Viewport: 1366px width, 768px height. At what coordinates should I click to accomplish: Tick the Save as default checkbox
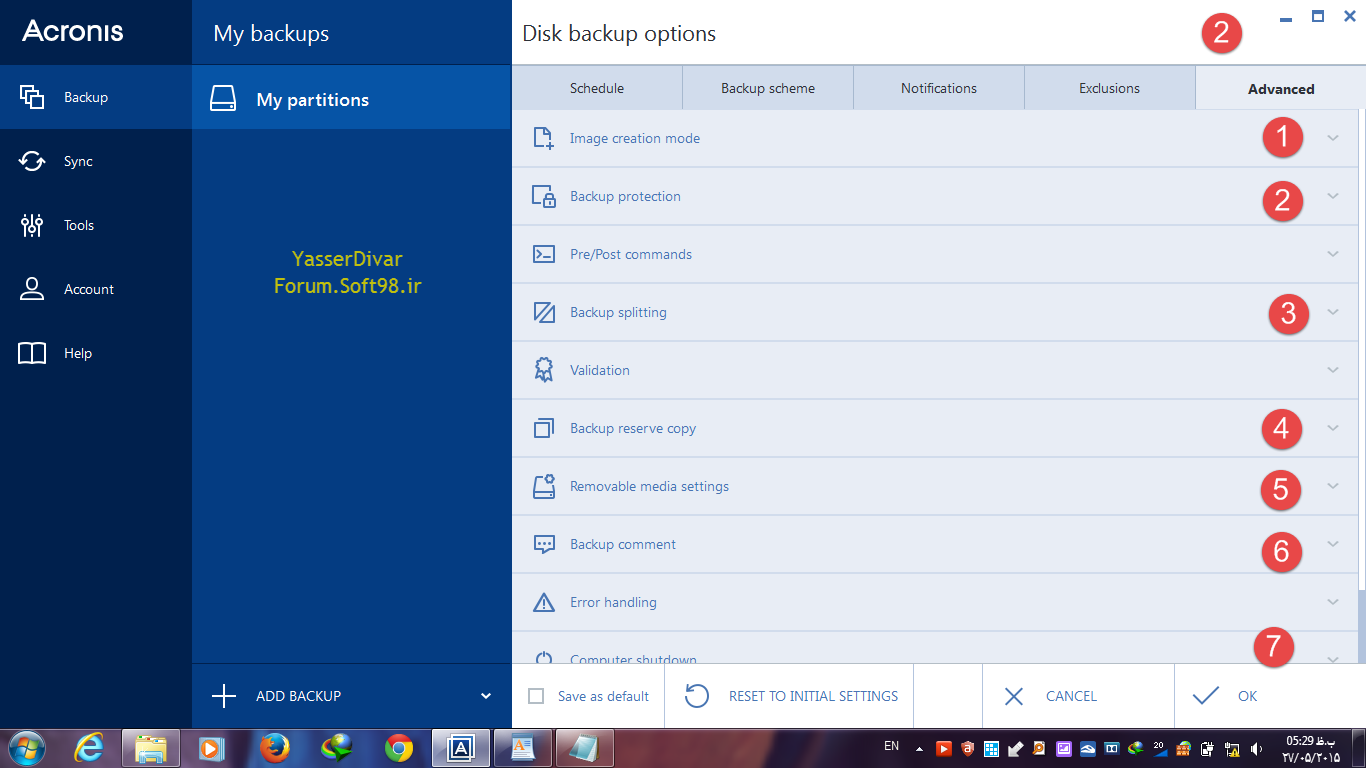536,696
